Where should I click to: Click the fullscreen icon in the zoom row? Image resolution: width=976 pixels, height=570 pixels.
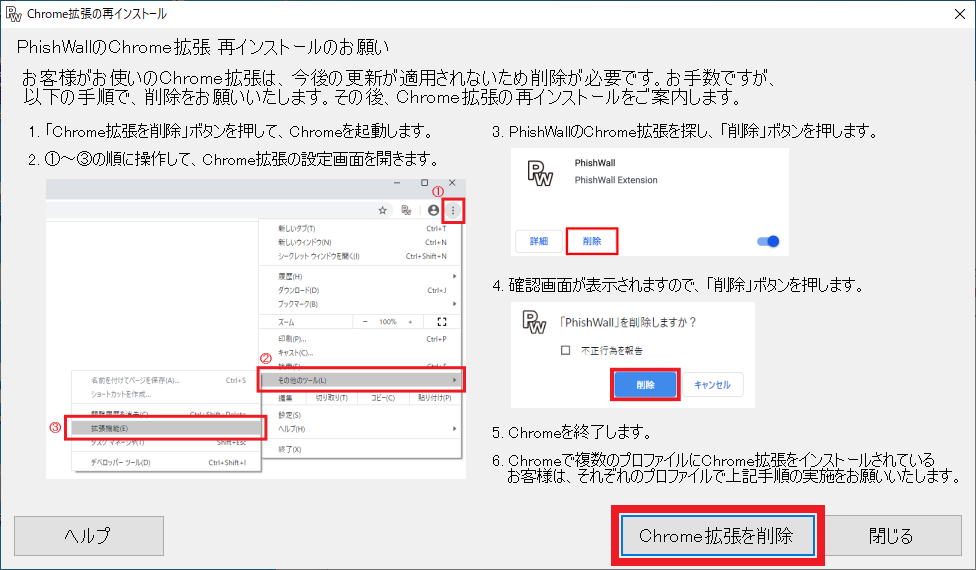pos(442,322)
